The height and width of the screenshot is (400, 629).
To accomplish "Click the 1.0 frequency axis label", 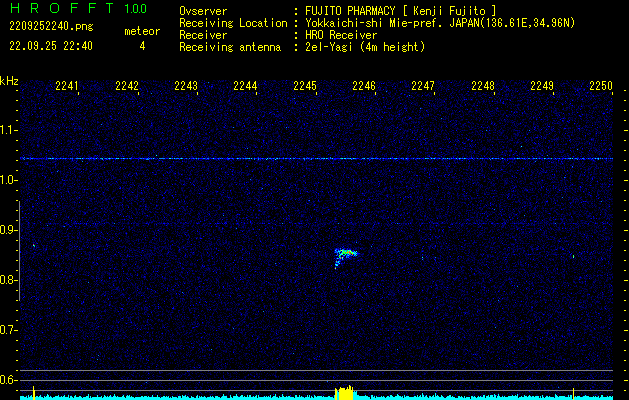I will tap(9, 180).
